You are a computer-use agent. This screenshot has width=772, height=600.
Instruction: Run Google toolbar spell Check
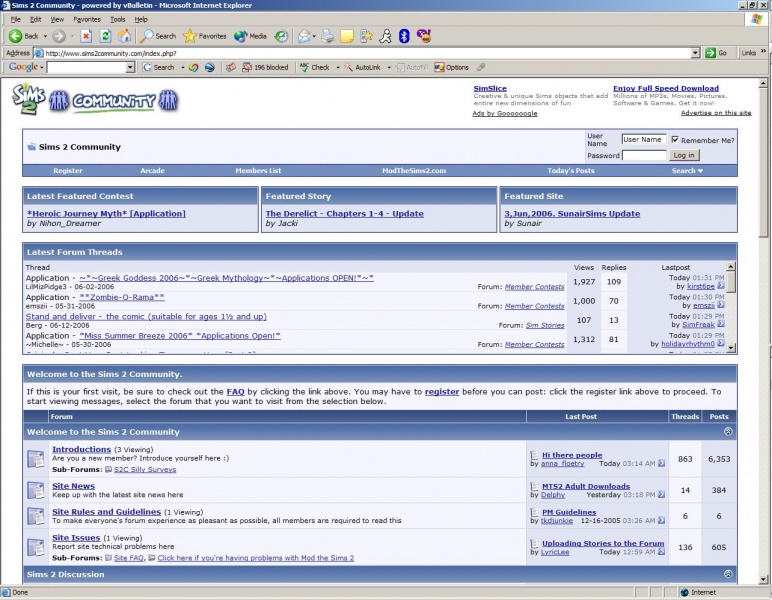315,67
